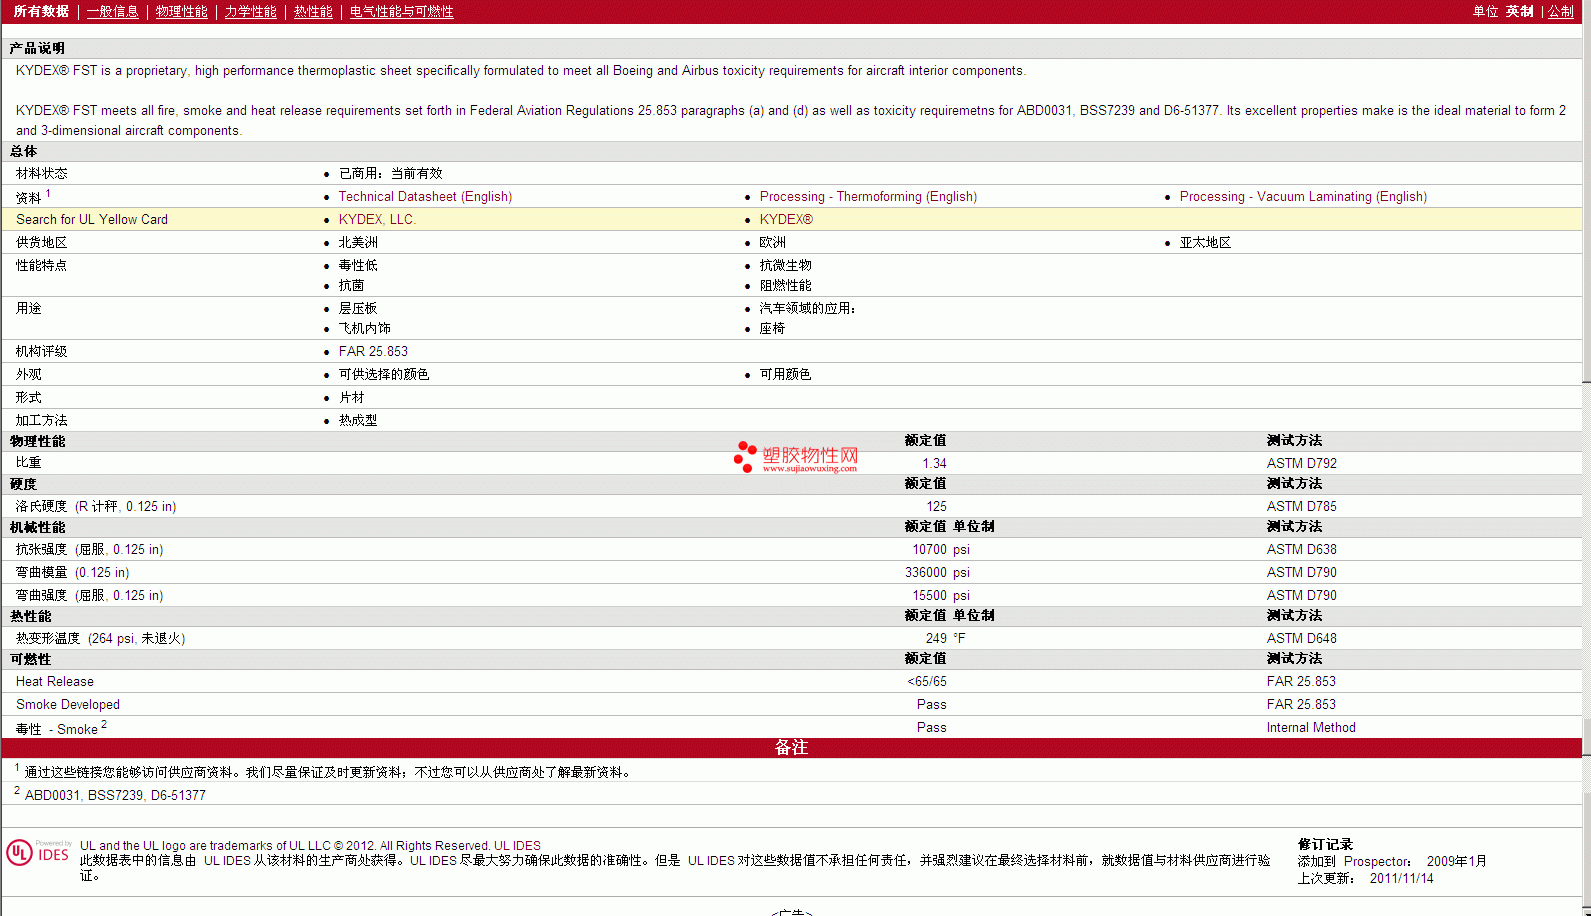This screenshot has width=1591, height=916.
Task: Click the Internal Method test method
Action: pyautogui.click(x=1311, y=728)
